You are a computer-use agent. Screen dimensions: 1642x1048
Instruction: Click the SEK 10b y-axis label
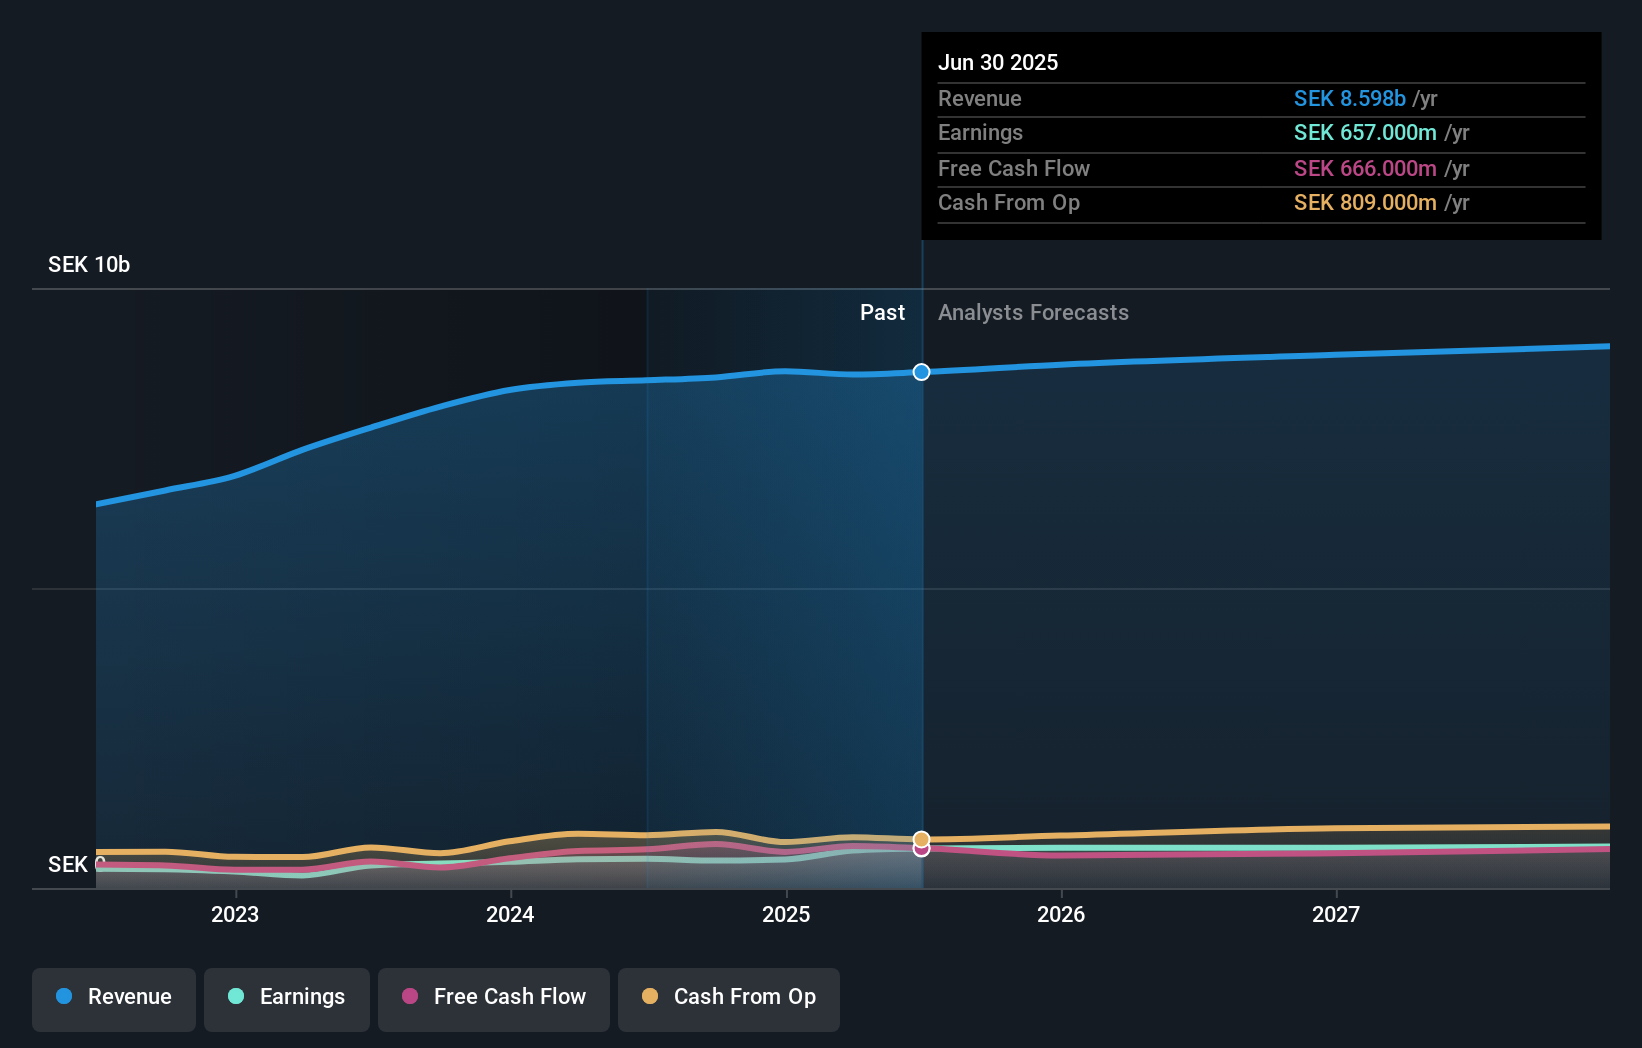coord(89,264)
